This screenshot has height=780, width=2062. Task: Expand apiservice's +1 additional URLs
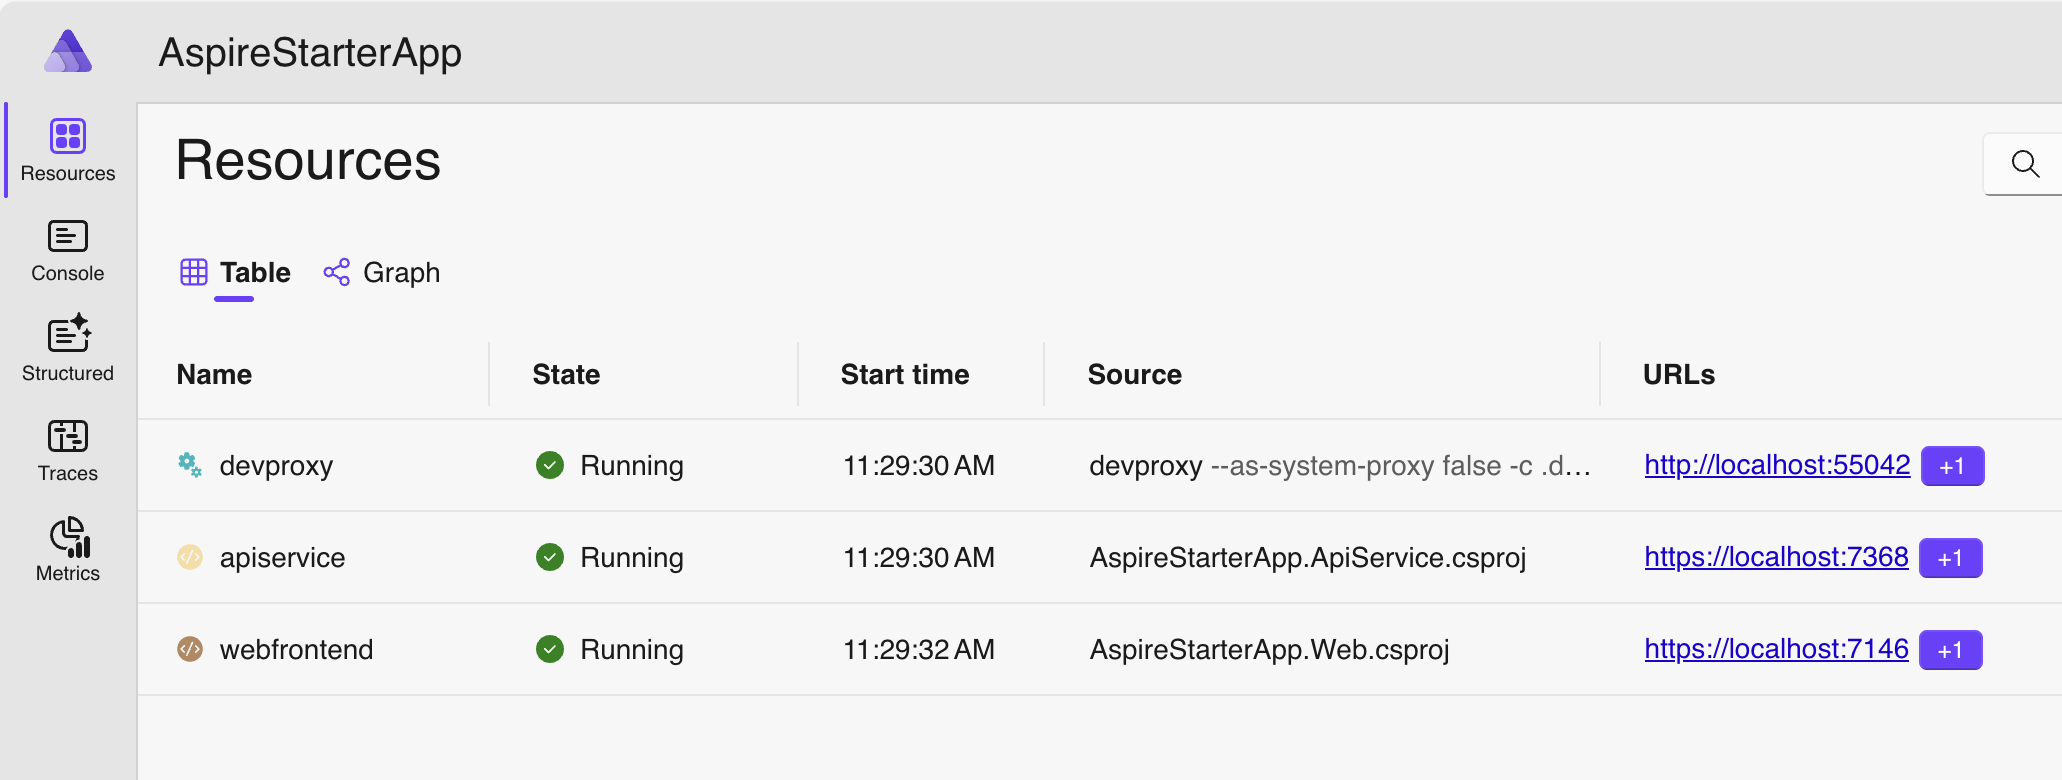[1950, 558]
